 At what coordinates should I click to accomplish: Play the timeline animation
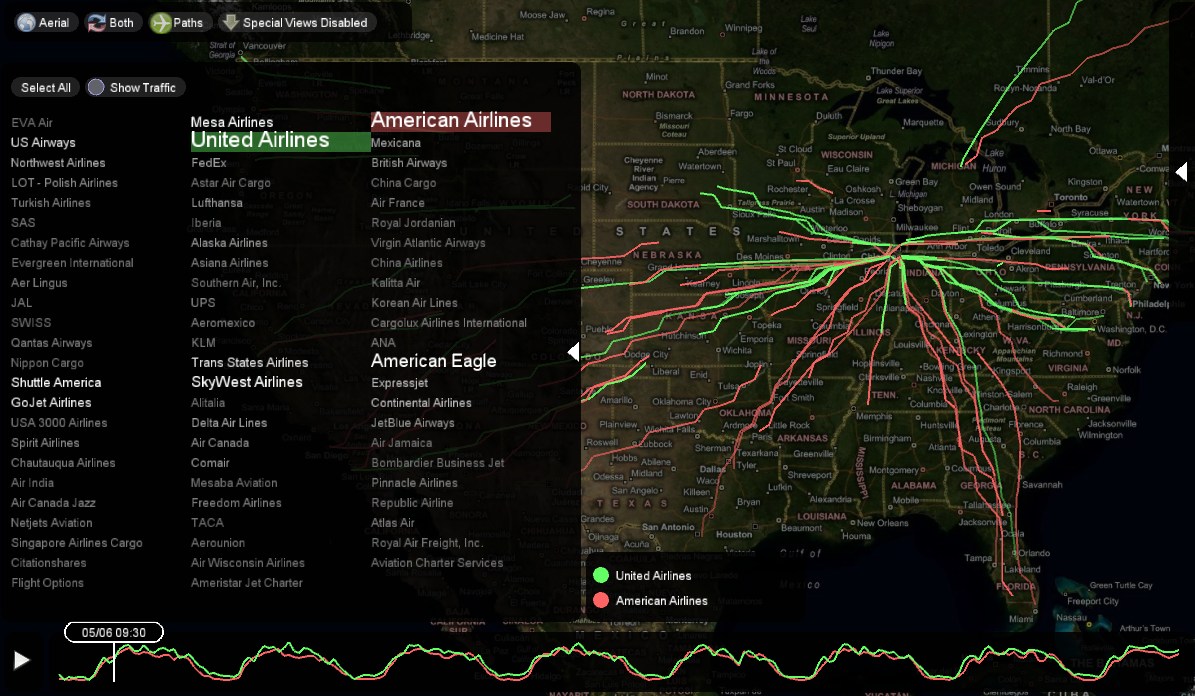21,659
